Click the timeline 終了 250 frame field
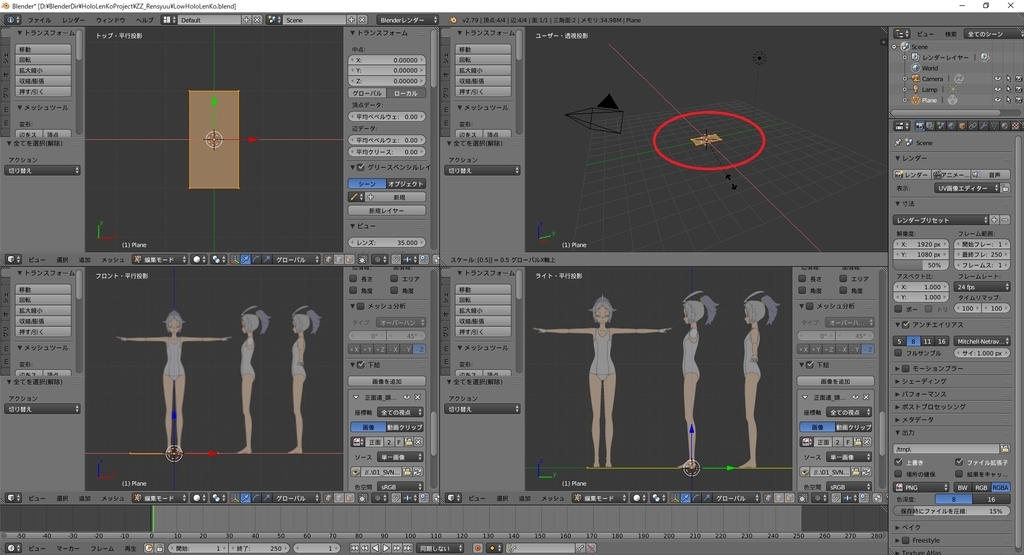This screenshot has width=1024, height=555. pos(259,548)
